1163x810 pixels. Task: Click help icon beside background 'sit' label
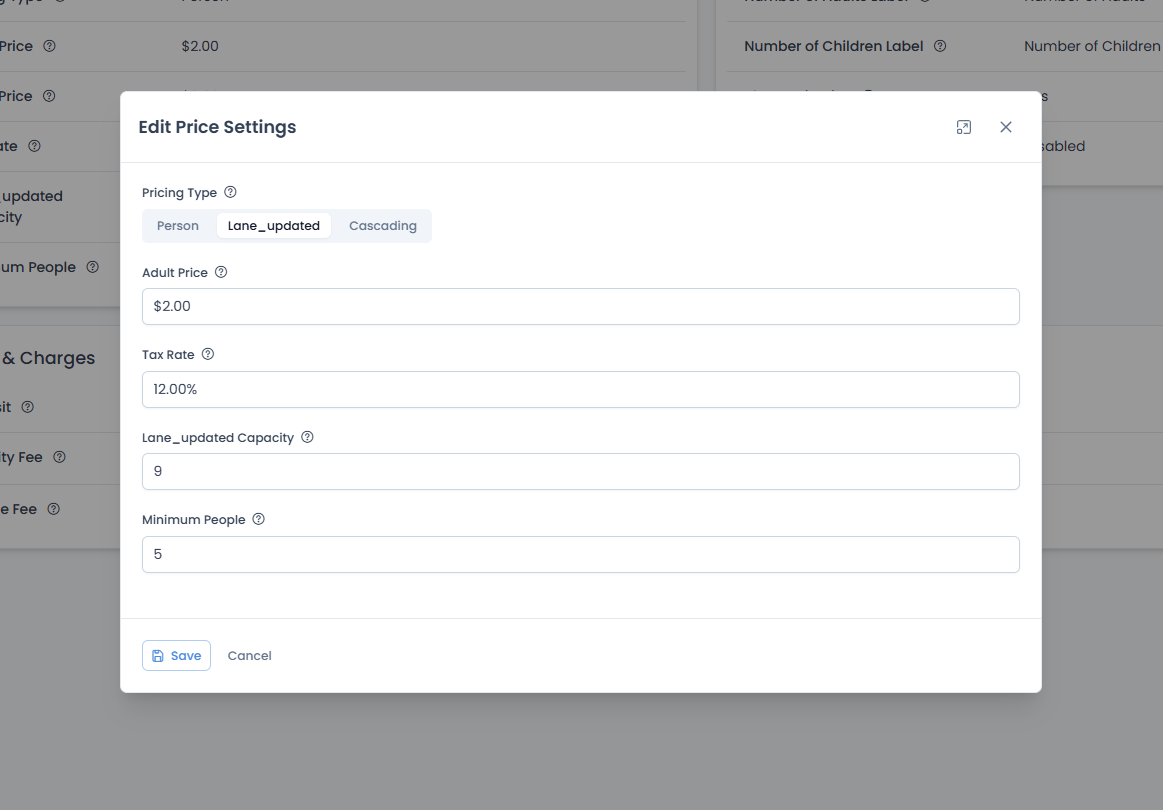pyautogui.click(x=27, y=406)
